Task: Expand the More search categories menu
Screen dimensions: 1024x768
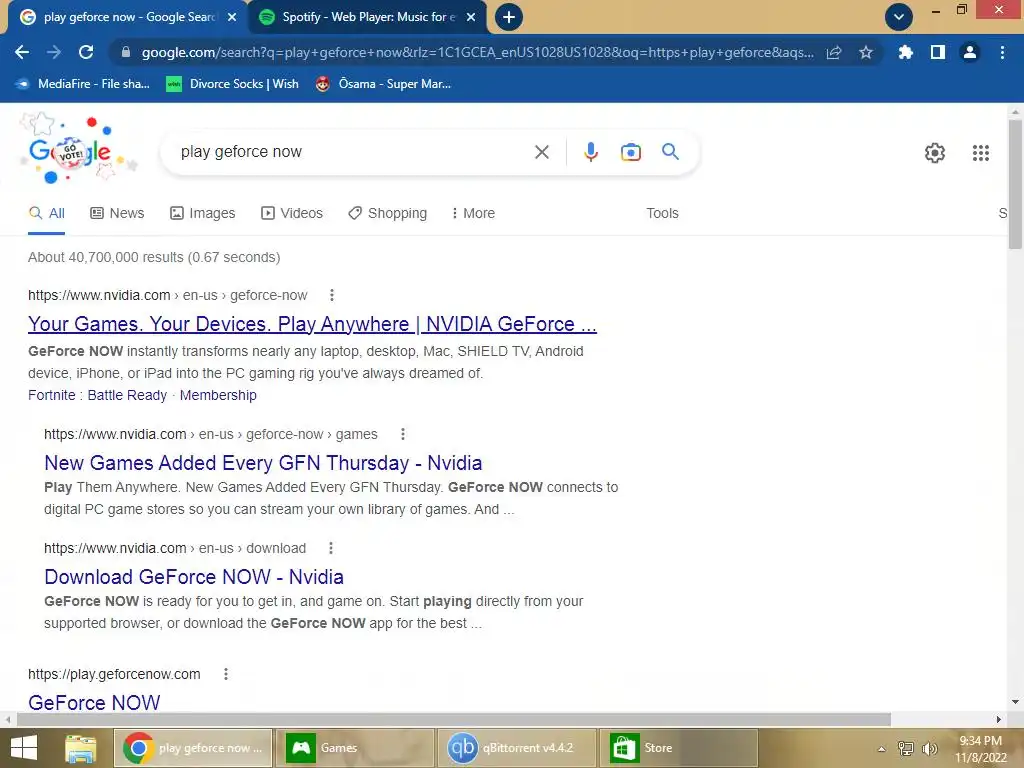Action: pyautogui.click(x=473, y=214)
